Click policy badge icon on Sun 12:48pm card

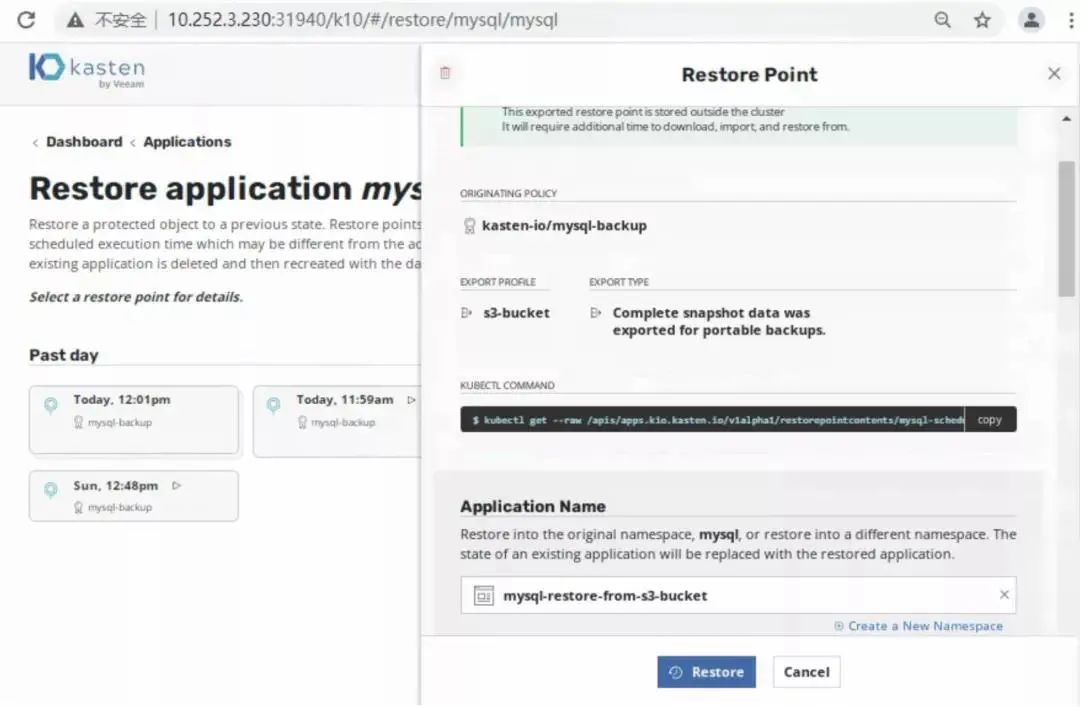79,508
